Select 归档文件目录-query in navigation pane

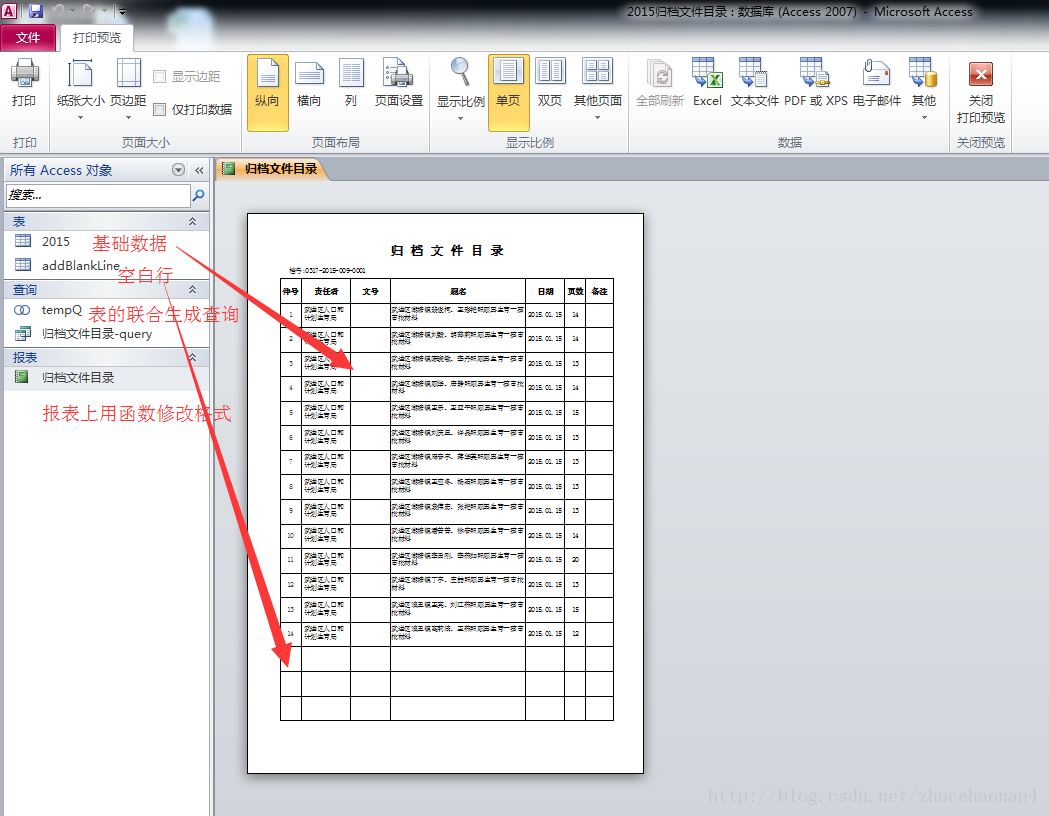[97, 334]
